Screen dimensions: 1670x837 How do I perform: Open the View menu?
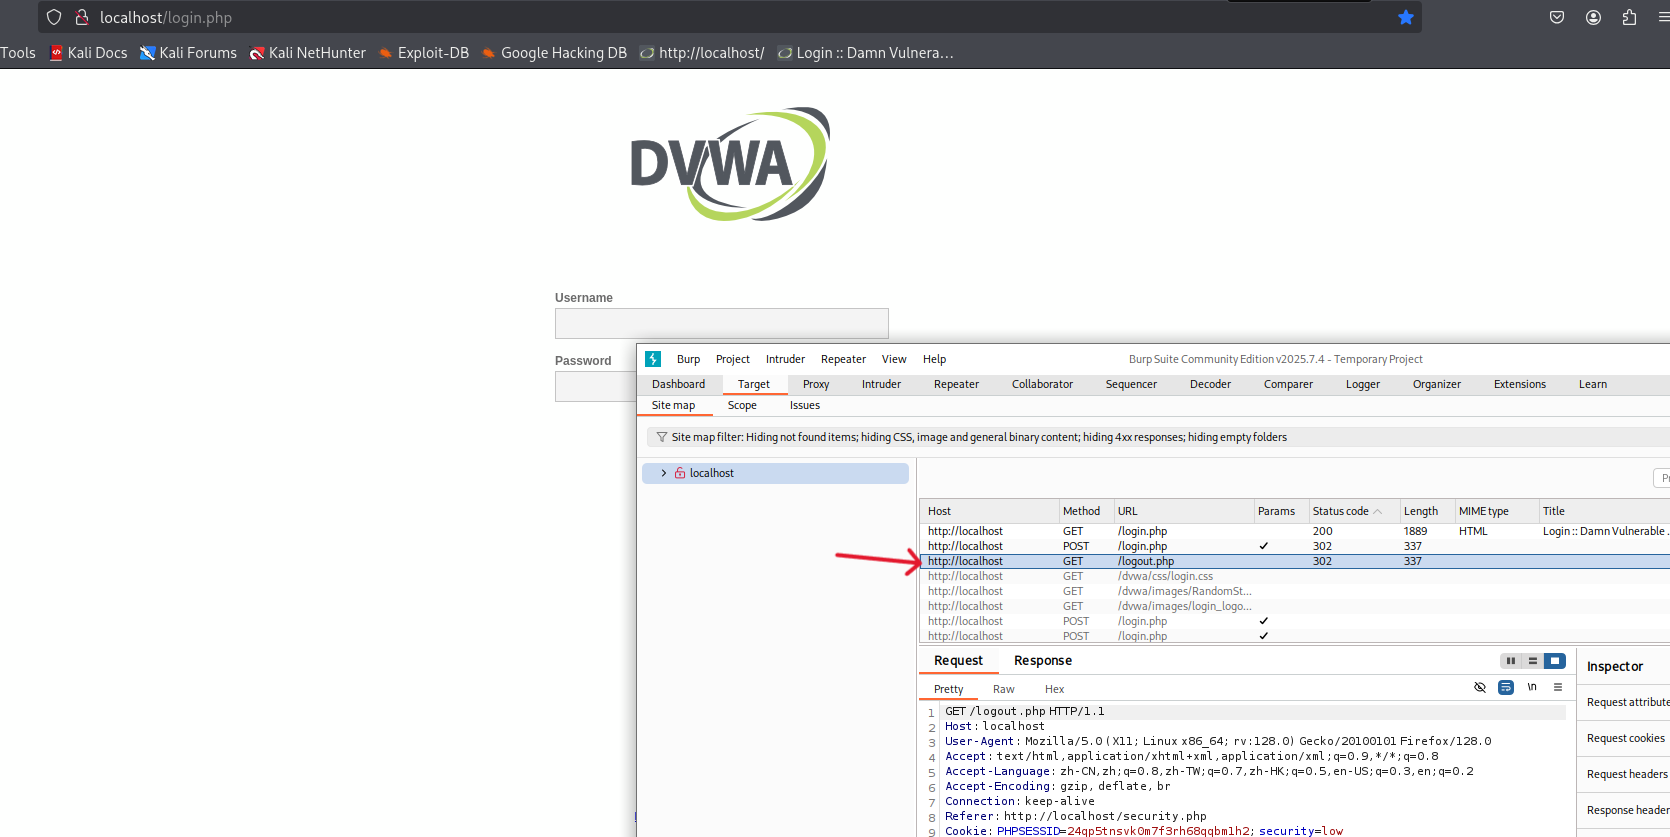coord(894,359)
